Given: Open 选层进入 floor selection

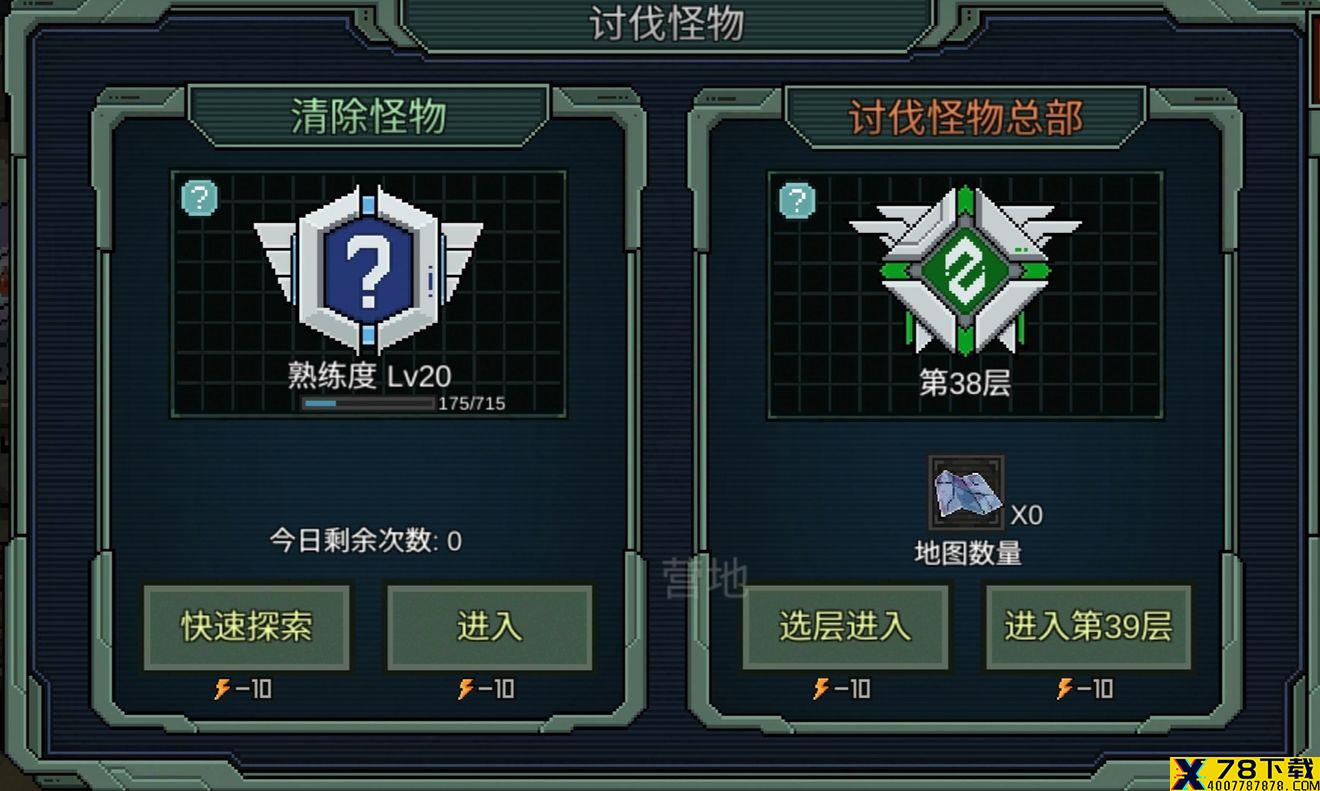Looking at the screenshot, I should (x=845, y=627).
